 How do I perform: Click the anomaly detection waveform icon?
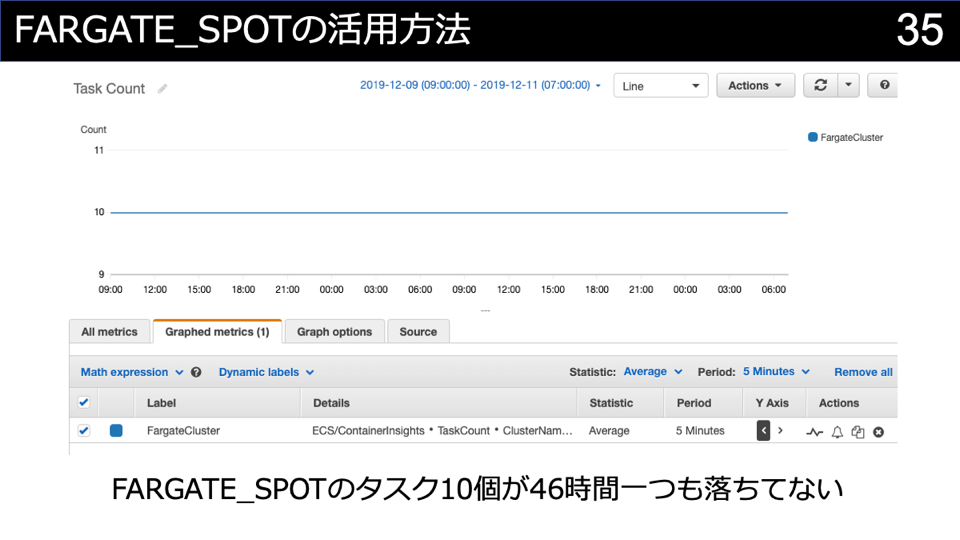coord(815,432)
